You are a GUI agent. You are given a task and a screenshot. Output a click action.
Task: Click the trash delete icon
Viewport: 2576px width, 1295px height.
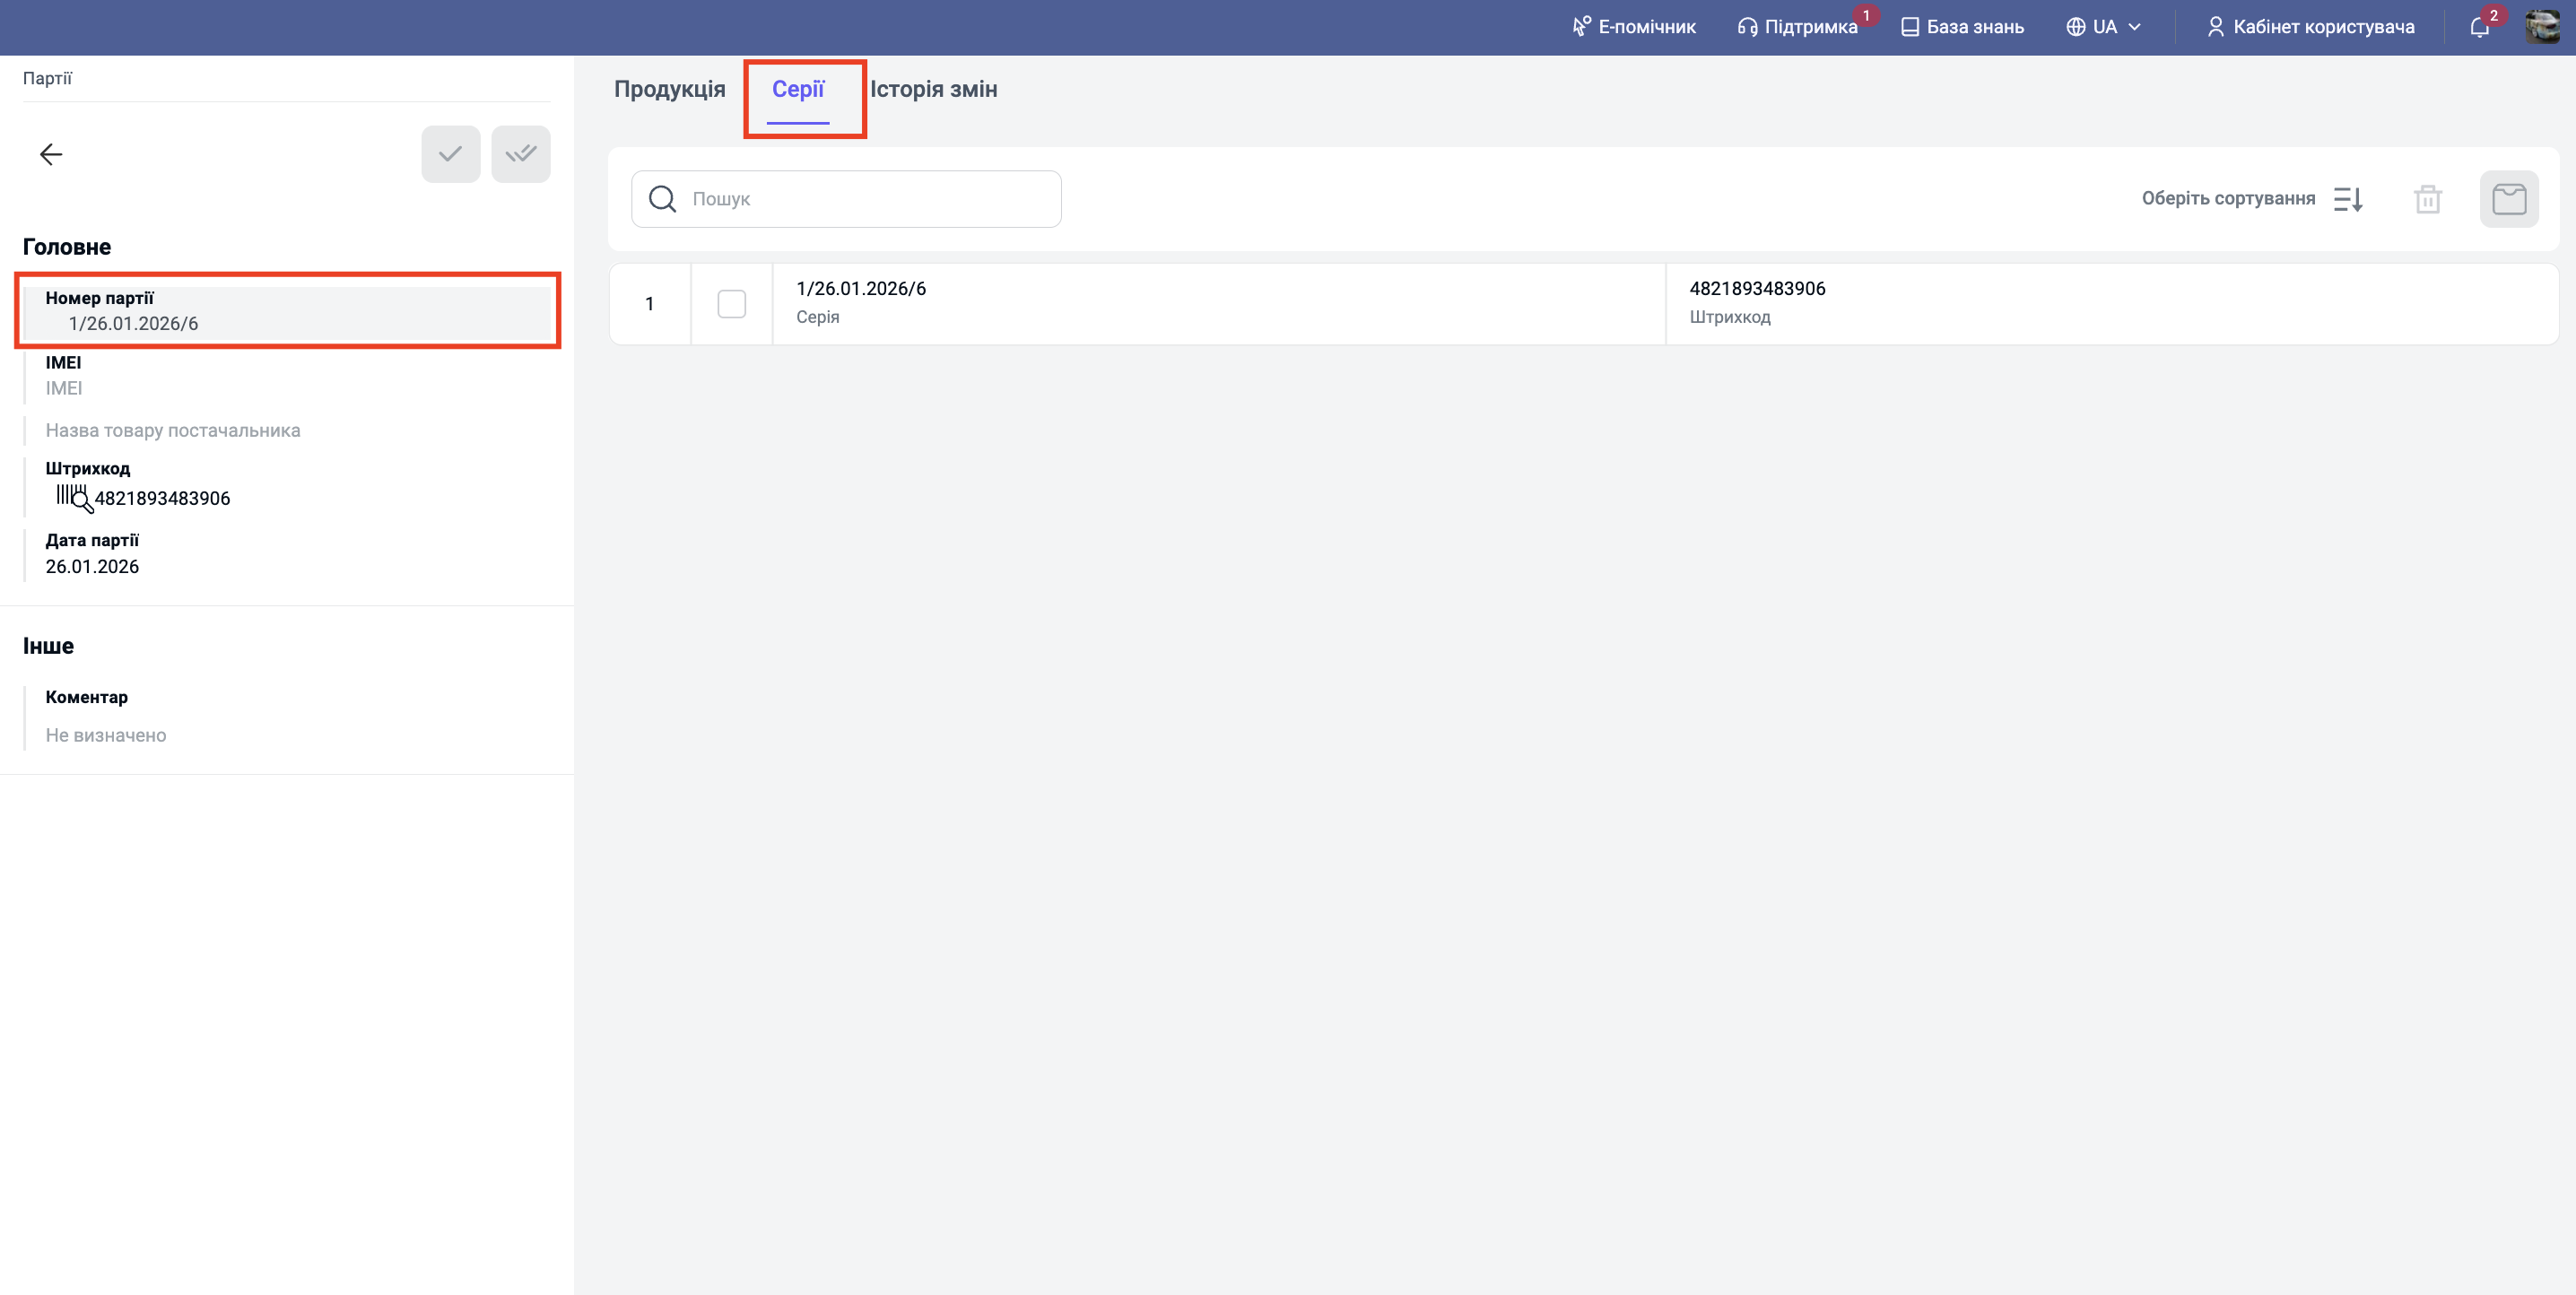[x=2427, y=199]
